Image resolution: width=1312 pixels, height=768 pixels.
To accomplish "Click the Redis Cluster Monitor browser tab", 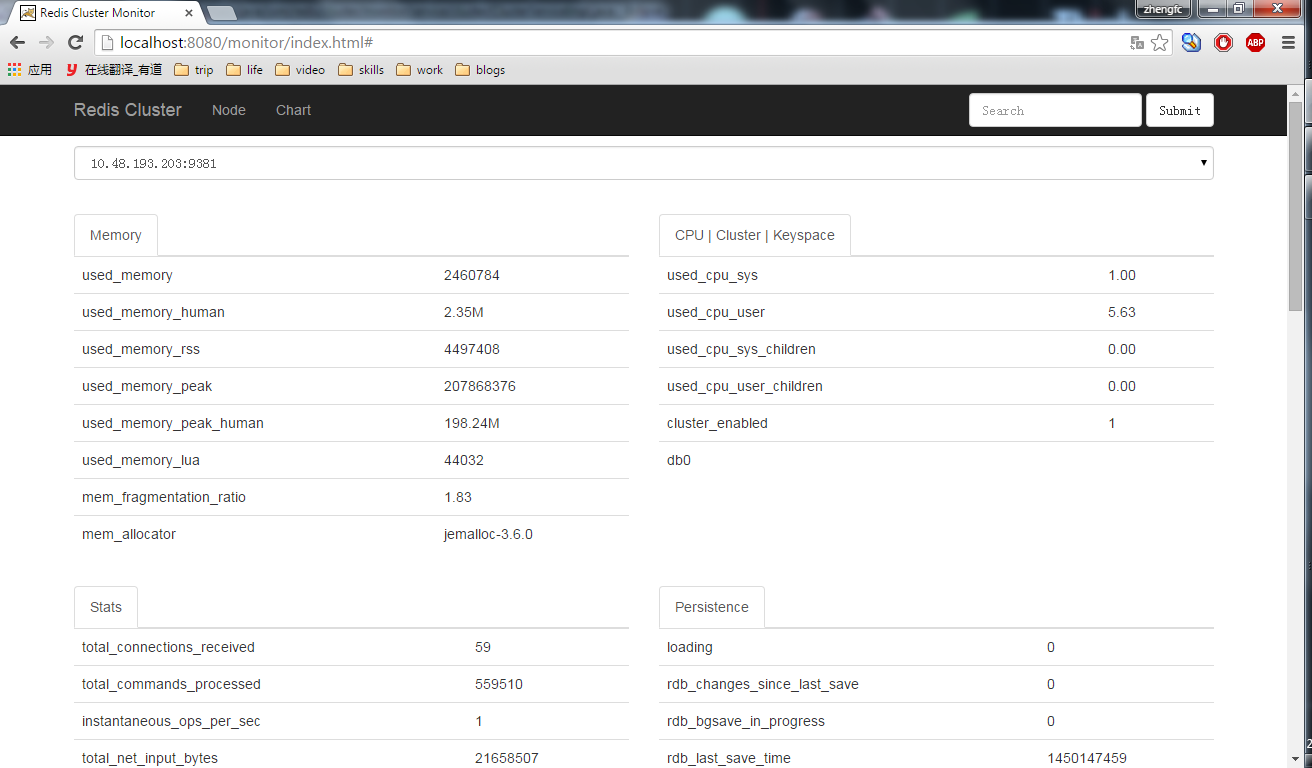I will [x=105, y=13].
